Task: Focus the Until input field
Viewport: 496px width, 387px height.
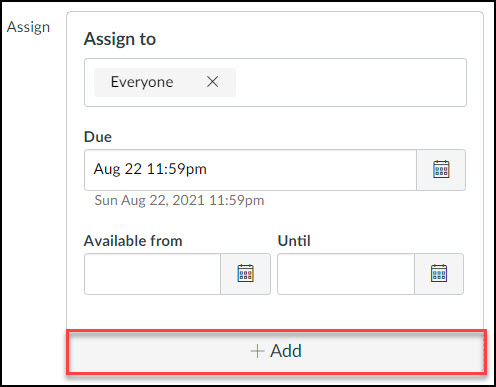Action: pos(346,274)
